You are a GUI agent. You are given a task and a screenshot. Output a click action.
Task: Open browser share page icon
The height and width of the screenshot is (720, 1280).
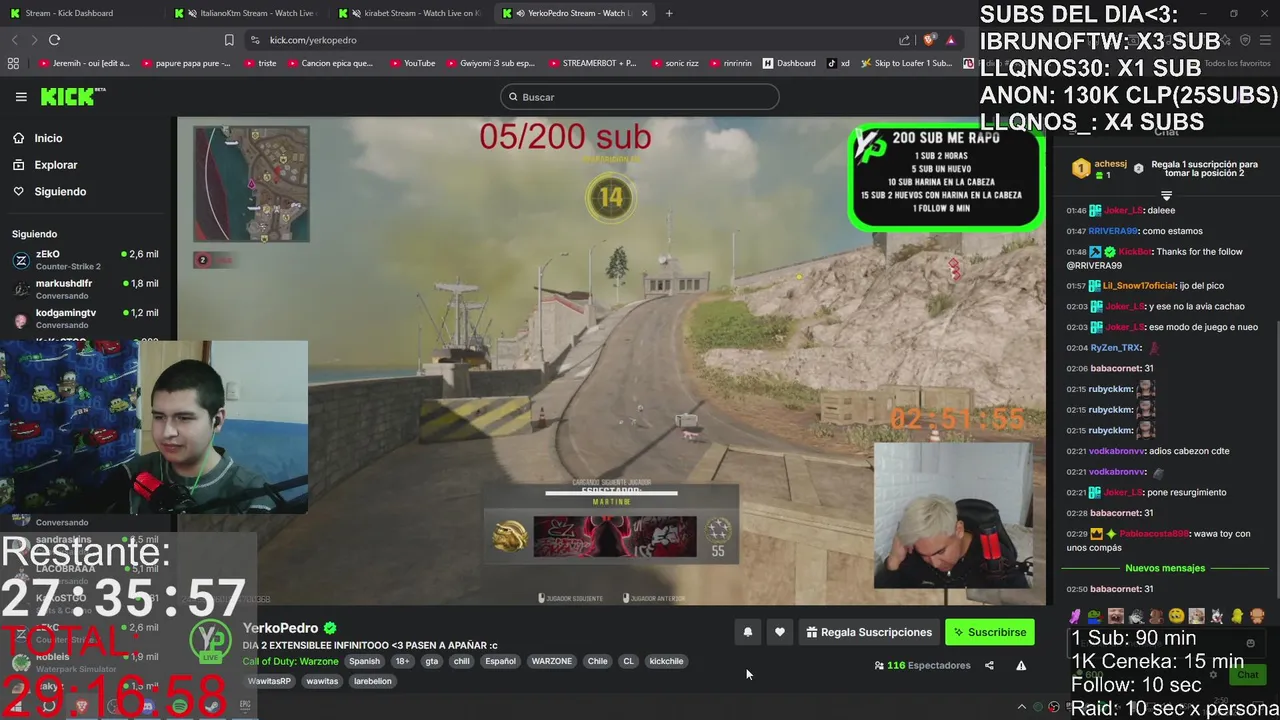pyautogui.click(x=905, y=40)
